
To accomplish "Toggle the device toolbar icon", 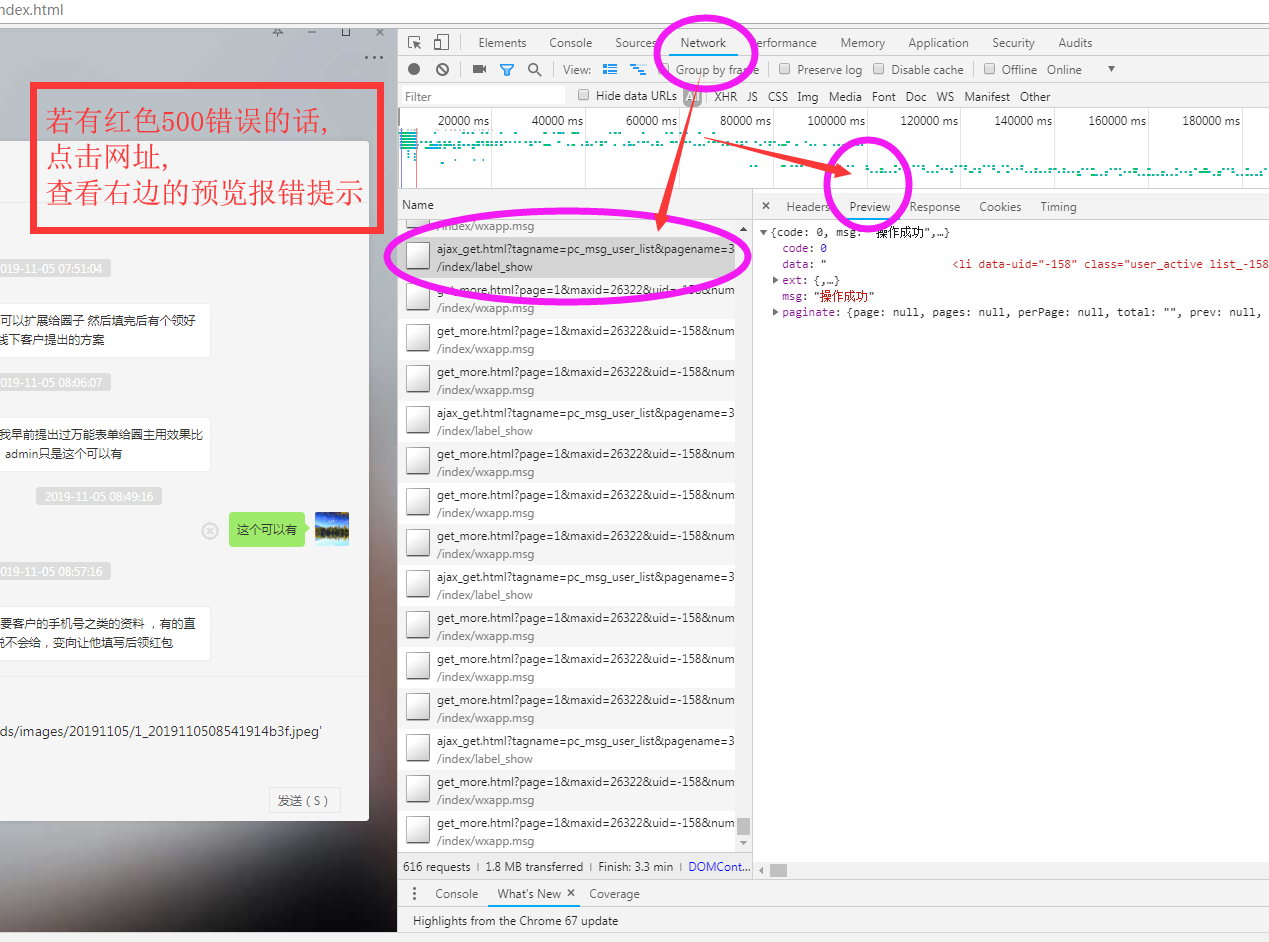I will (x=441, y=43).
